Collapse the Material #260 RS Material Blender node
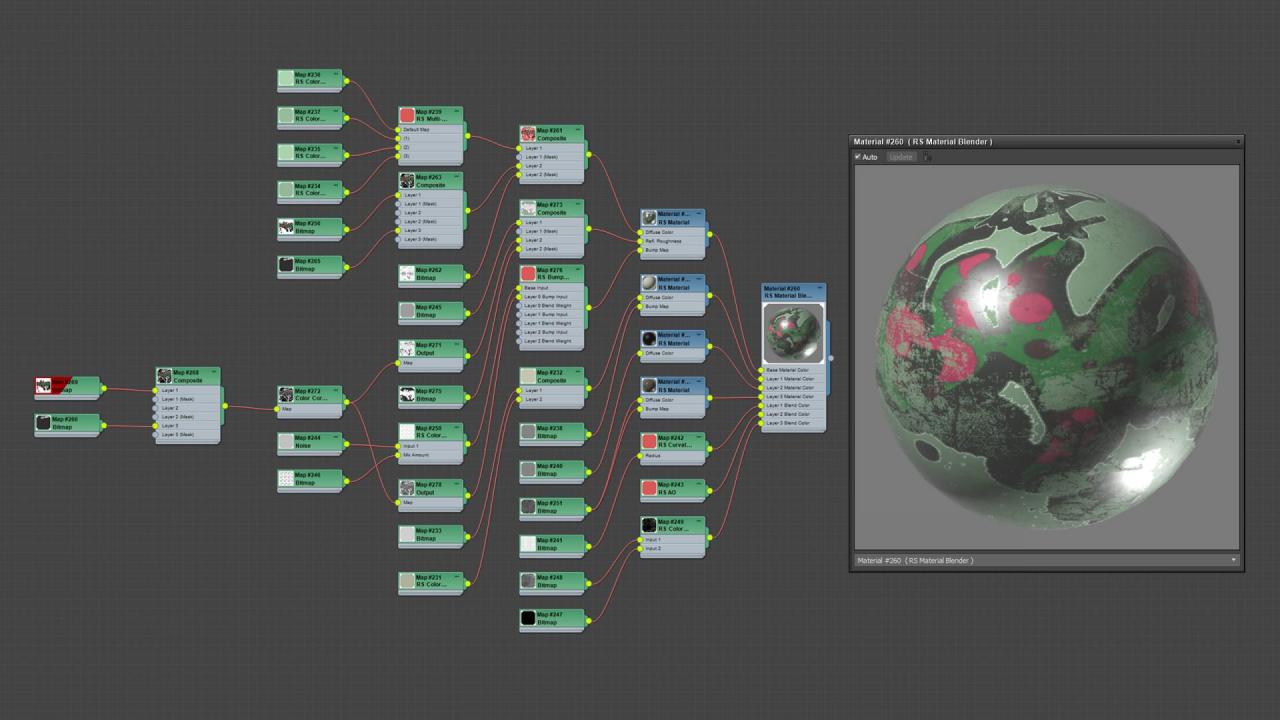Viewport: 1280px width, 720px height. 820,288
